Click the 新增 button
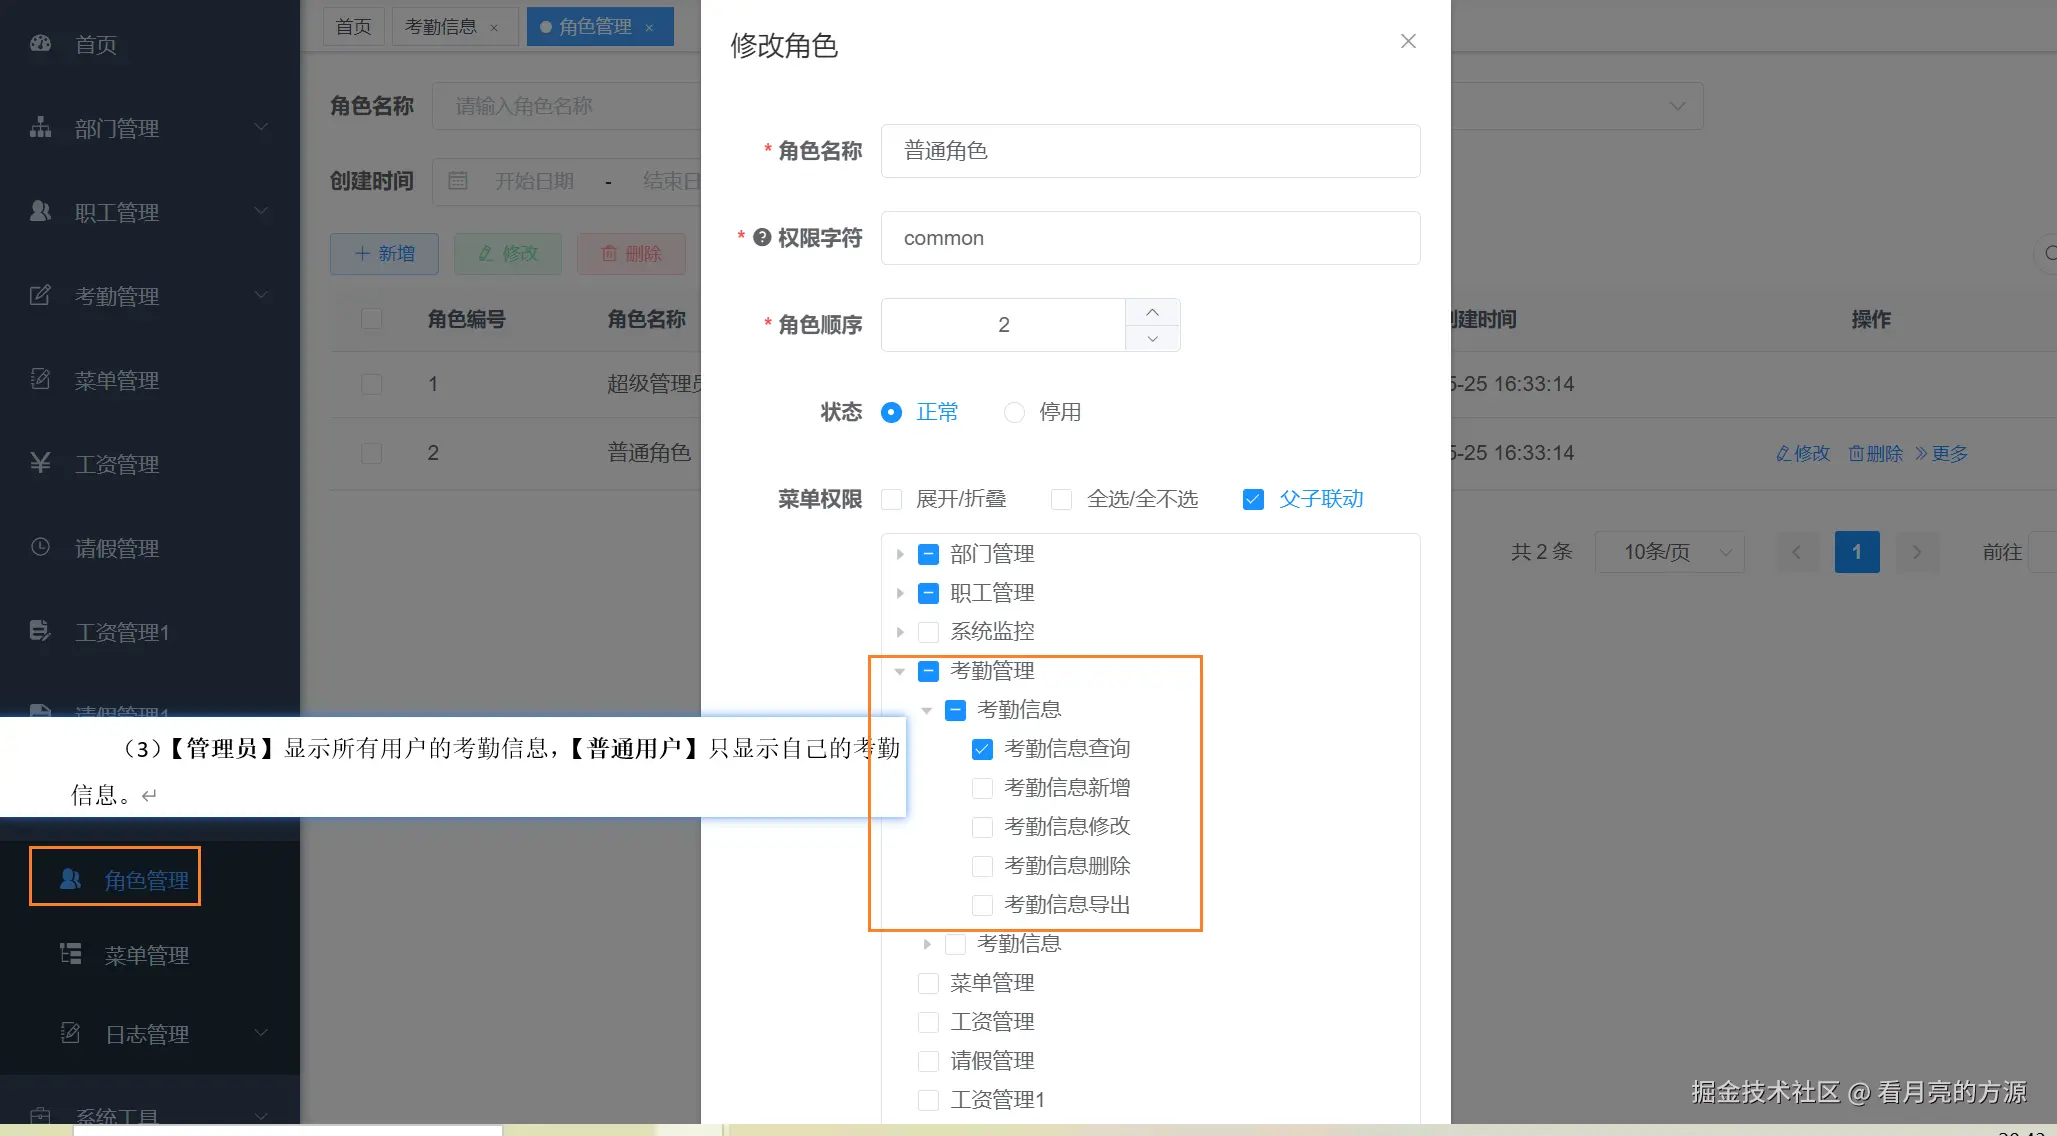Image resolution: width=2057 pixels, height=1136 pixels. (x=384, y=254)
